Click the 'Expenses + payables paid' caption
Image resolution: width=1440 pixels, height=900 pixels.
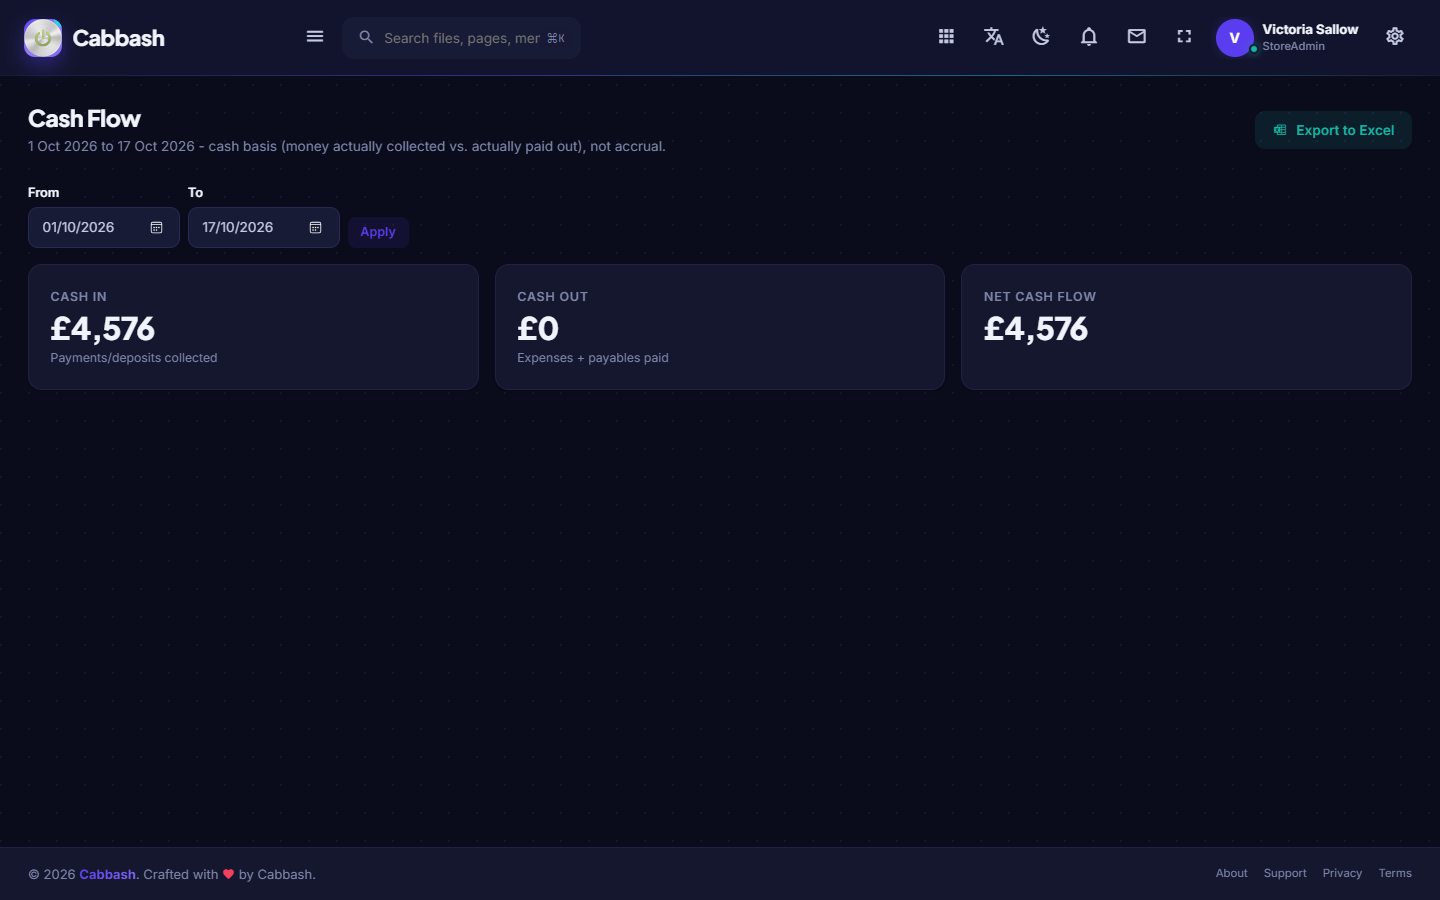pos(593,358)
